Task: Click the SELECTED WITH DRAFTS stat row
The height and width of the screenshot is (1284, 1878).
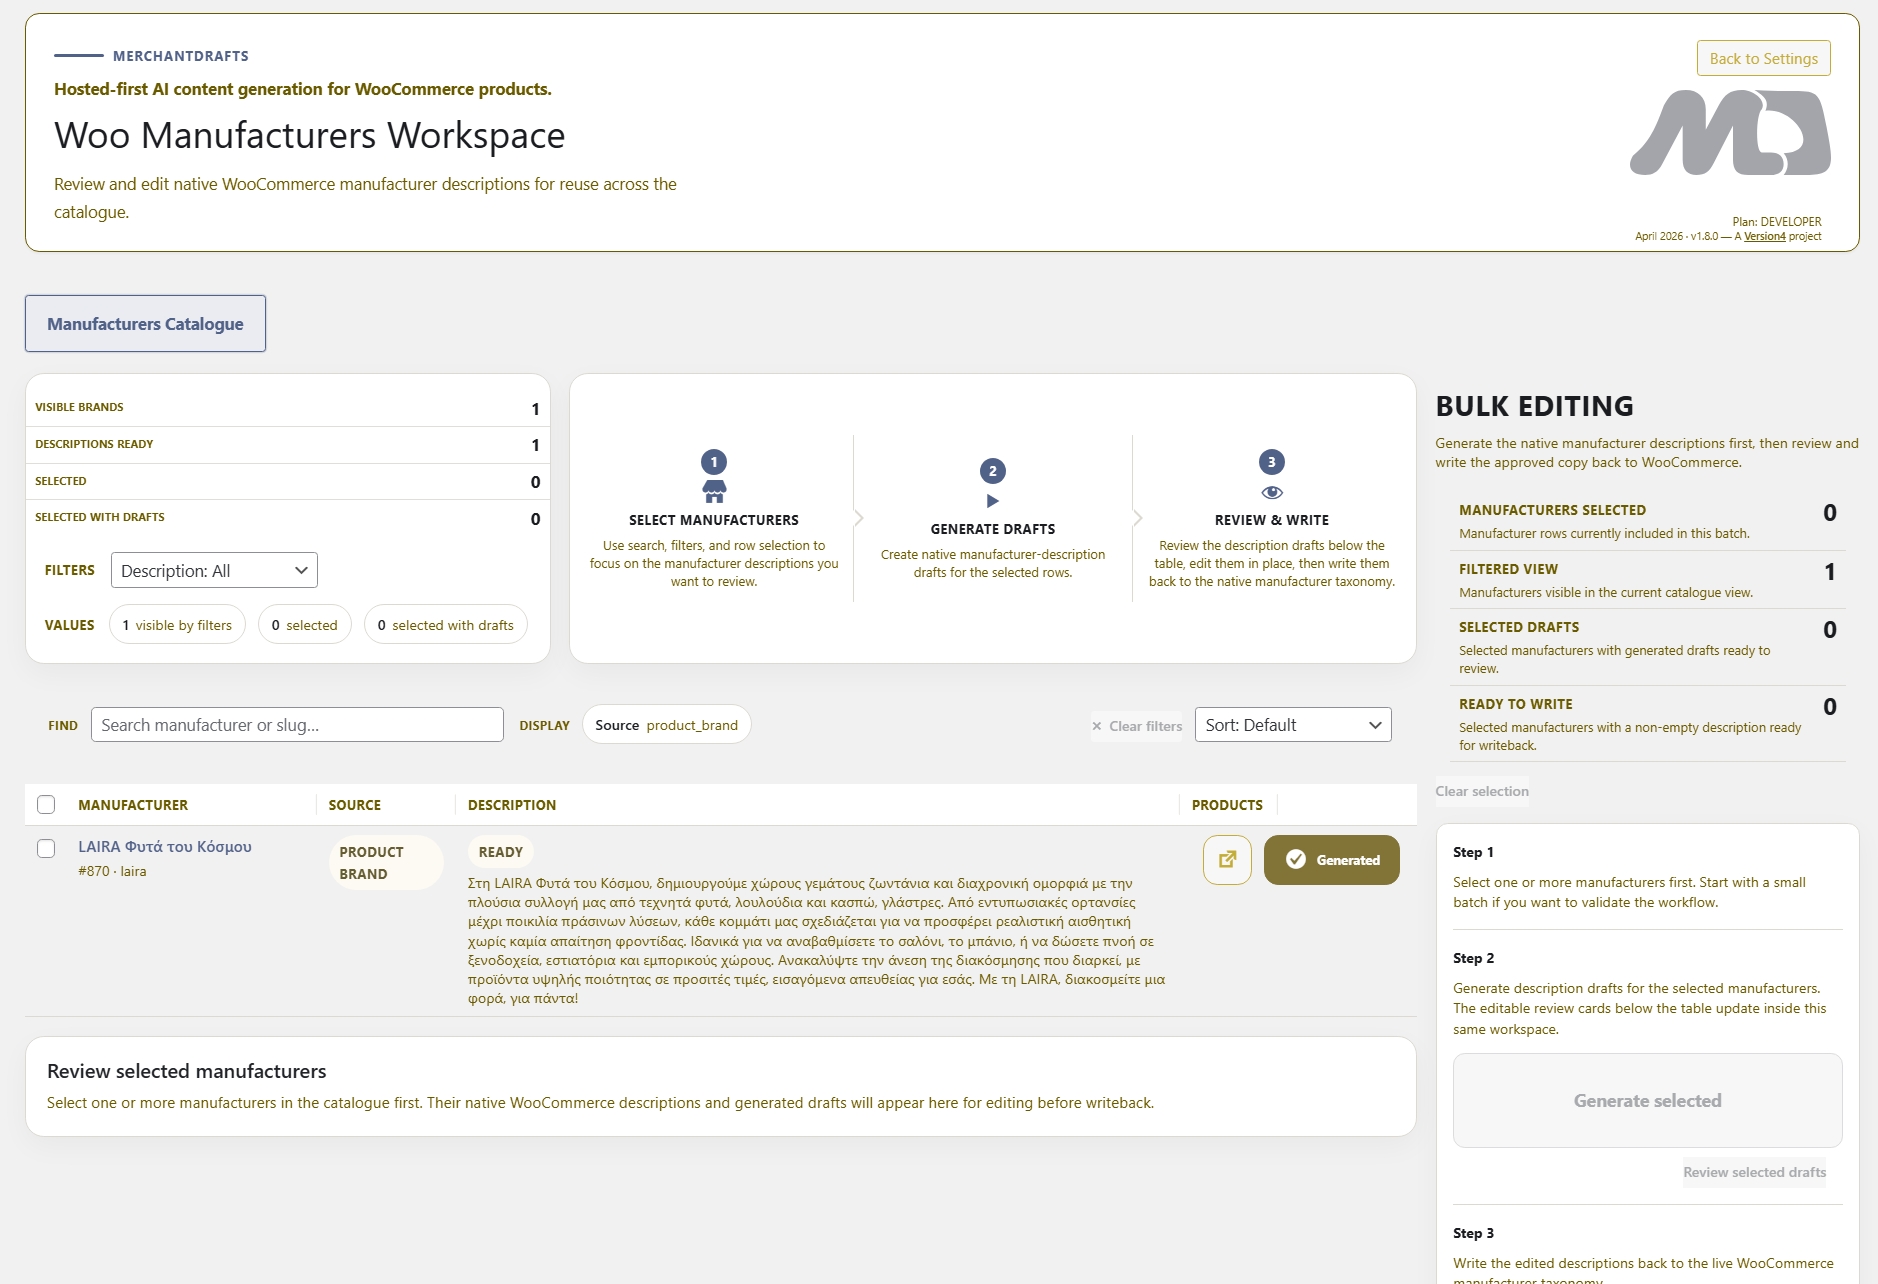Action: (287, 518)
